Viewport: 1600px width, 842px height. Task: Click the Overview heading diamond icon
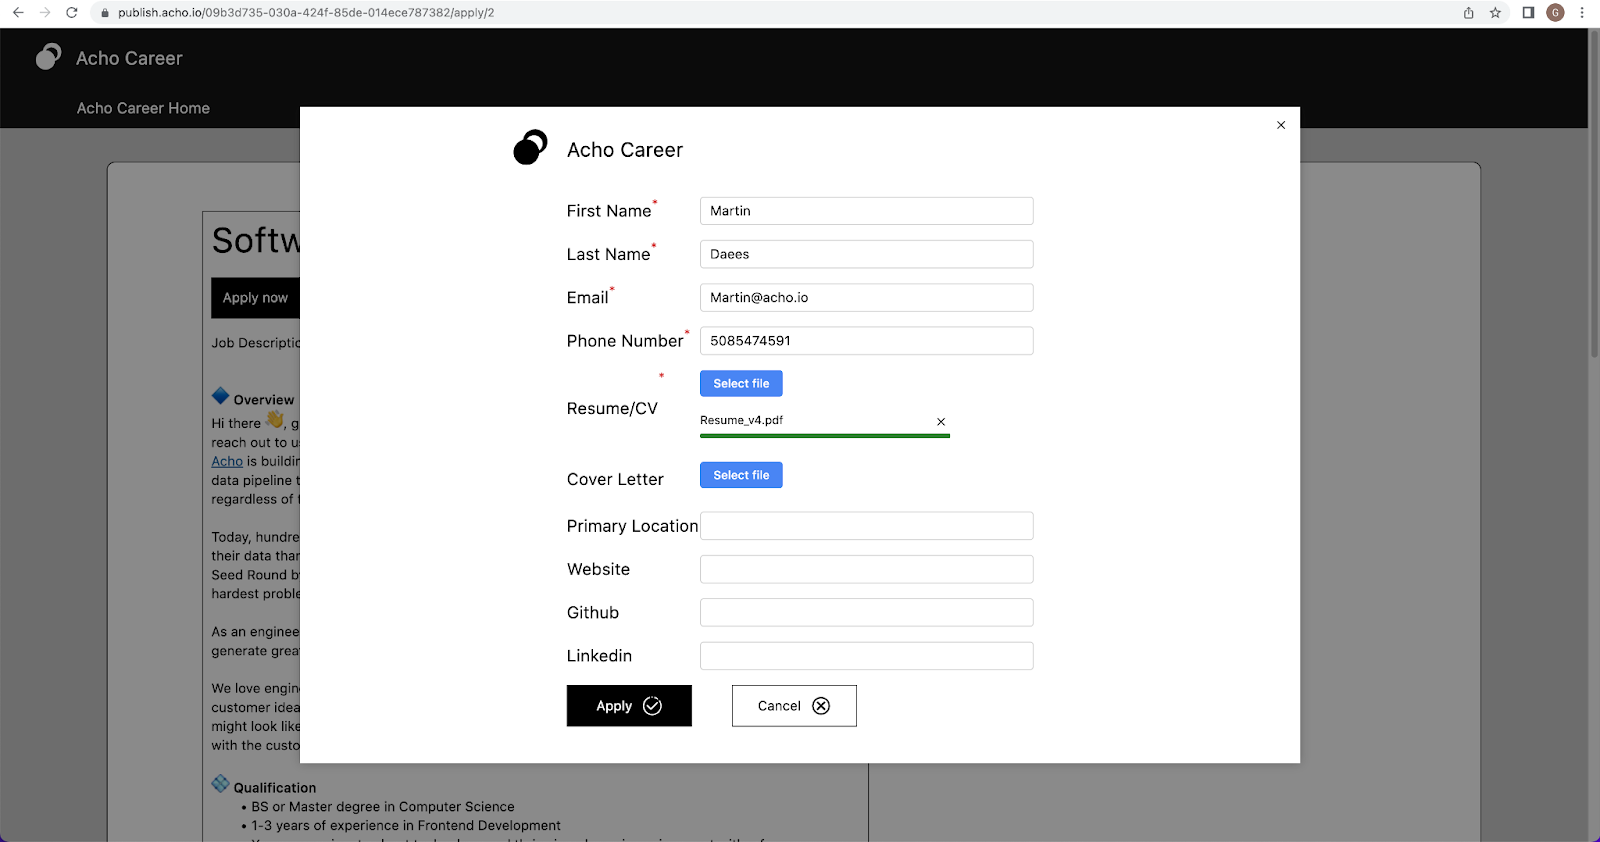tap(221, 396)
